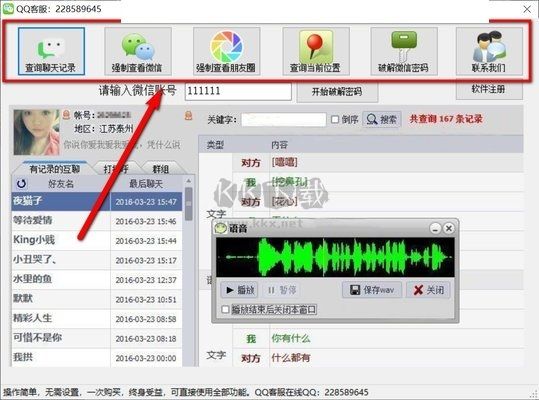Open the 破解微信密码 key icon
The height and width of the screenshot is (400, 539).
coord(404,51)
